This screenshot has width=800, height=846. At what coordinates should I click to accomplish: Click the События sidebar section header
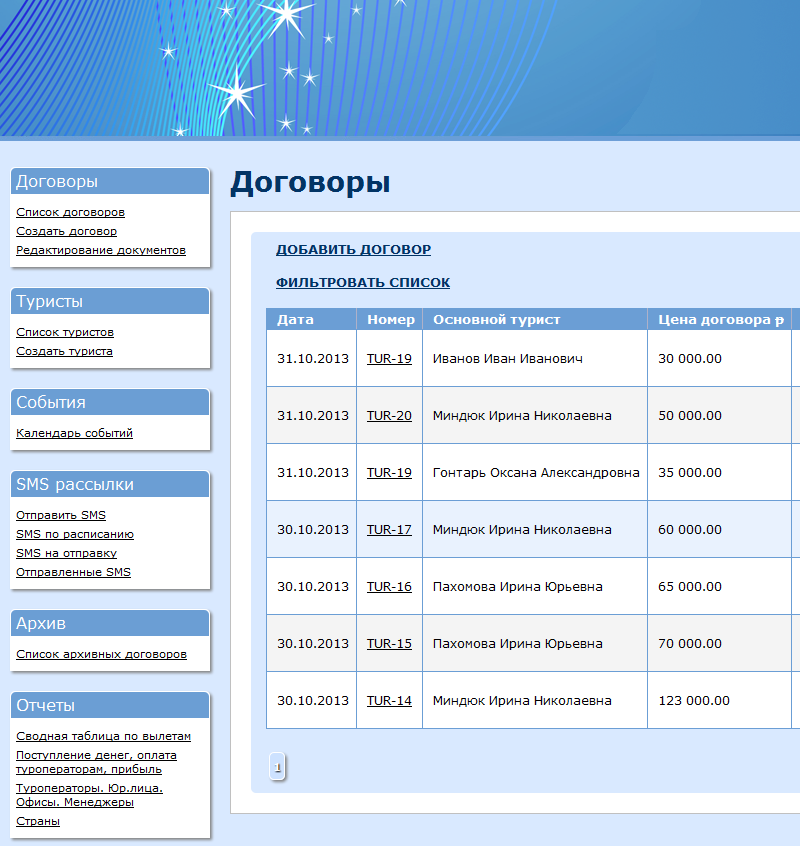(x=110, y=402)
